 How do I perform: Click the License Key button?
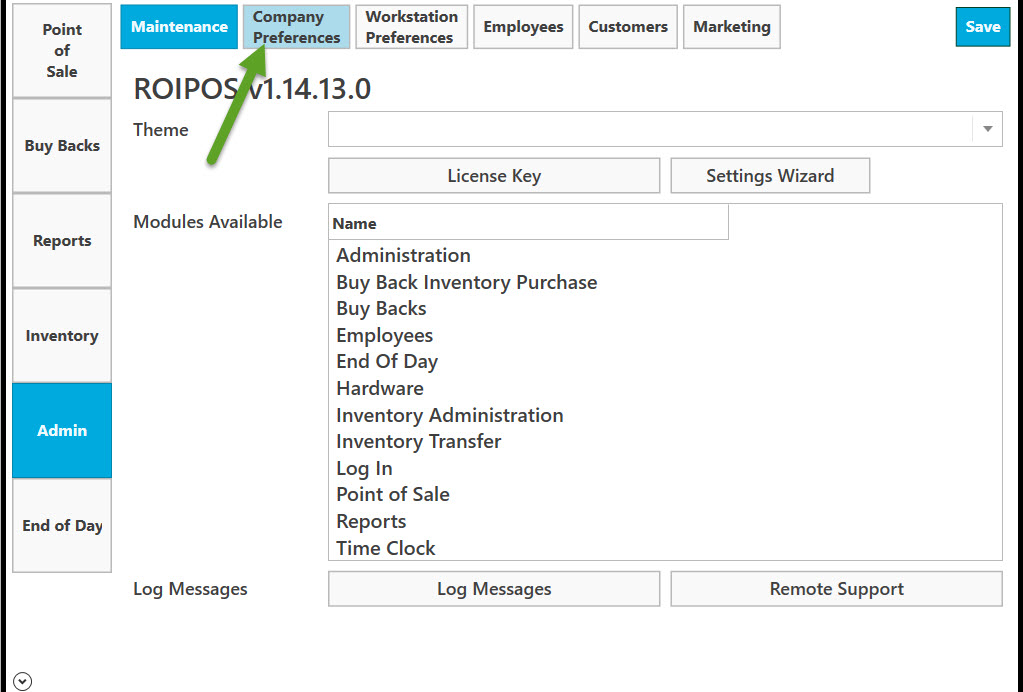[x=494, y=175]
